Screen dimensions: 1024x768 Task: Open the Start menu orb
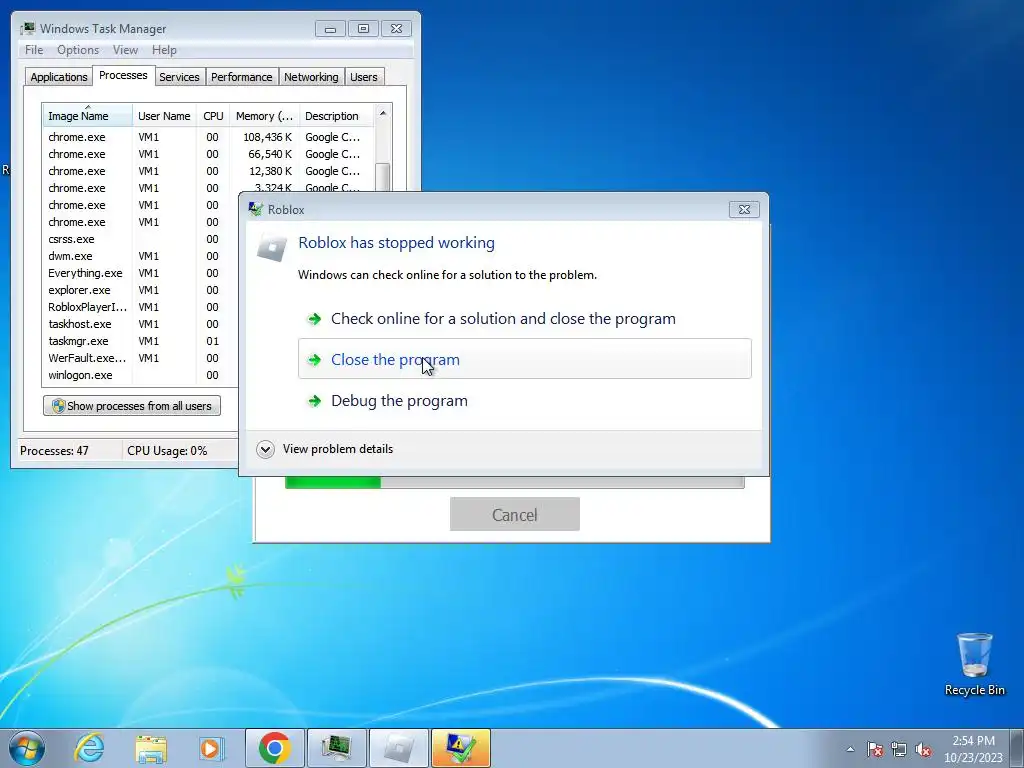(x=27, y=748)
